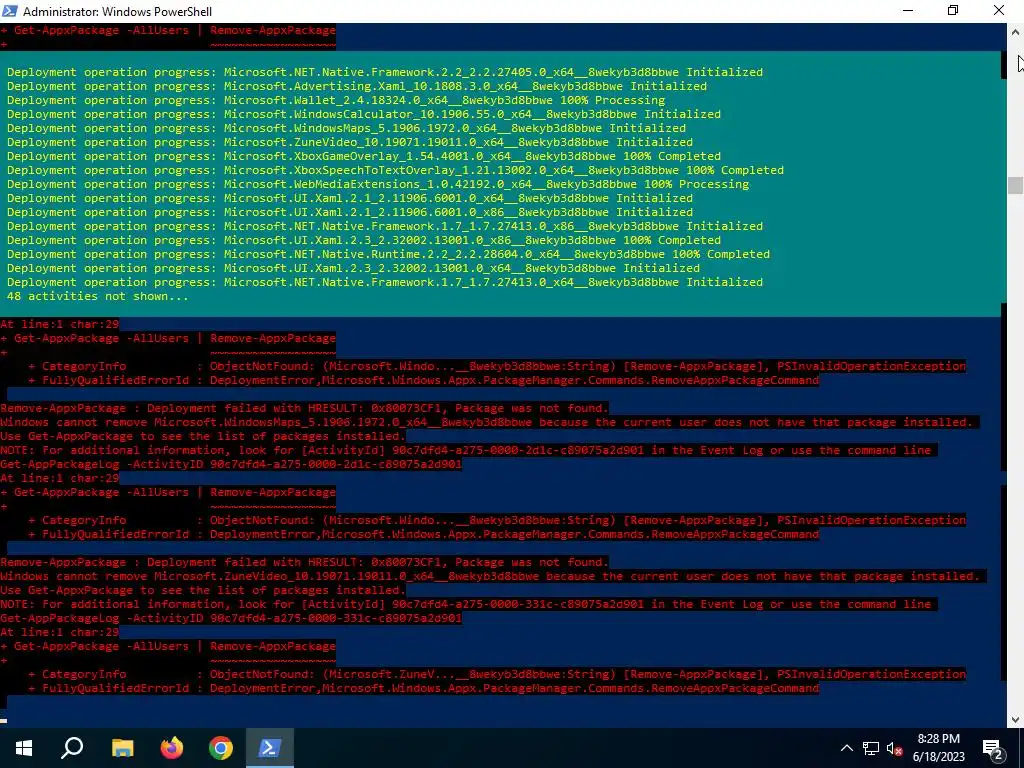Click the Microsoft.WindowsMaps Initialized progress line

[346, 128]
